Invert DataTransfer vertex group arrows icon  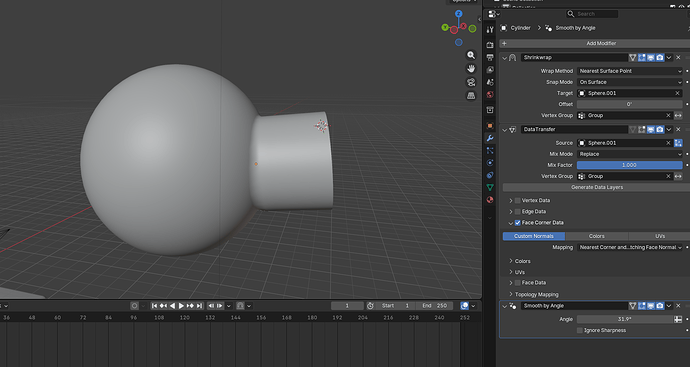678,176
